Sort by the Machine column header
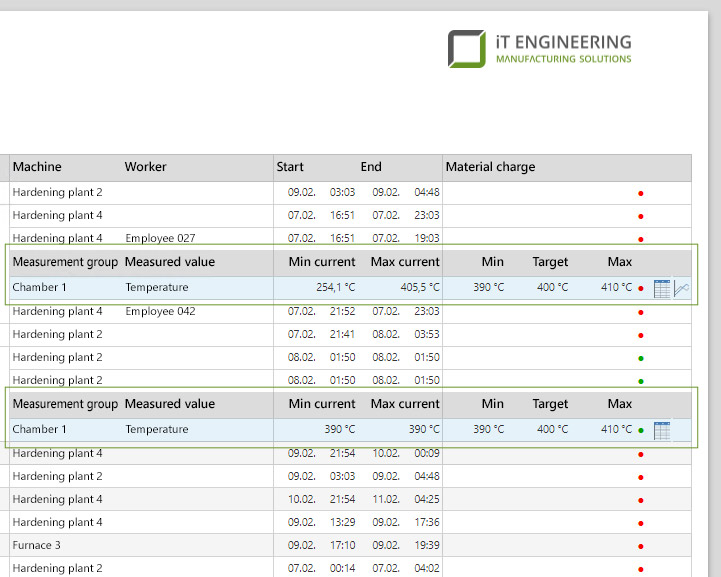Image resolution: width=721 pixels, height=577 pixels. pos(37,167)
